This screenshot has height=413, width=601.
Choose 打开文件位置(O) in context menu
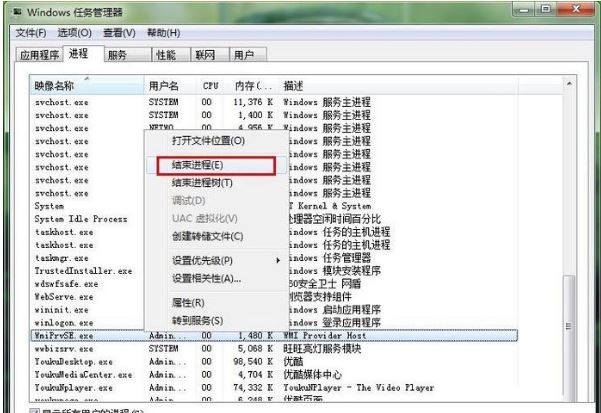click(216, 141)
